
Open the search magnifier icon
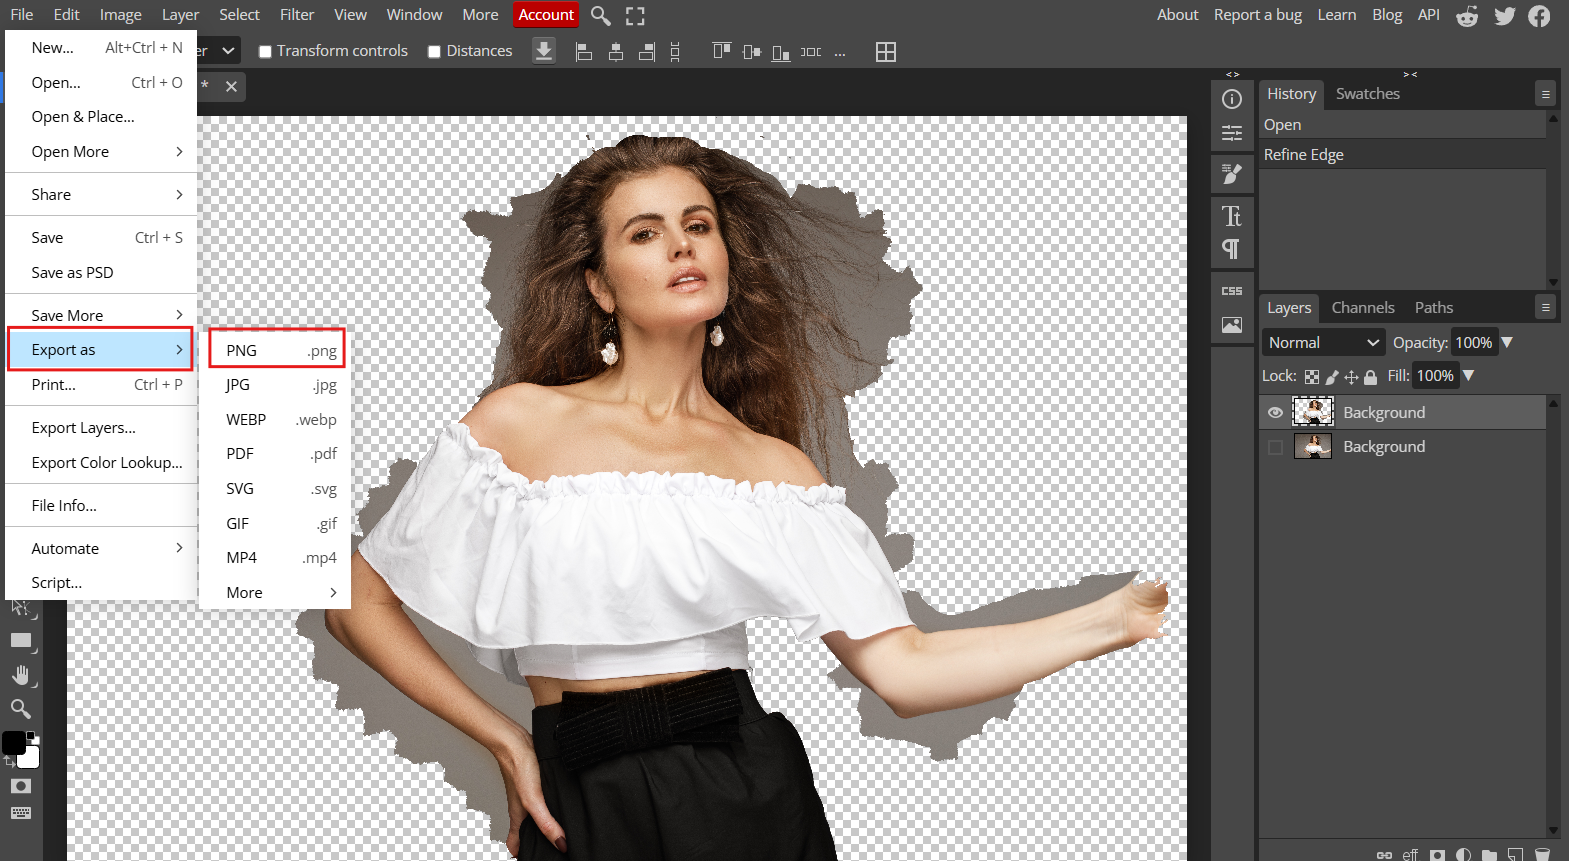[x=600, y=15]
